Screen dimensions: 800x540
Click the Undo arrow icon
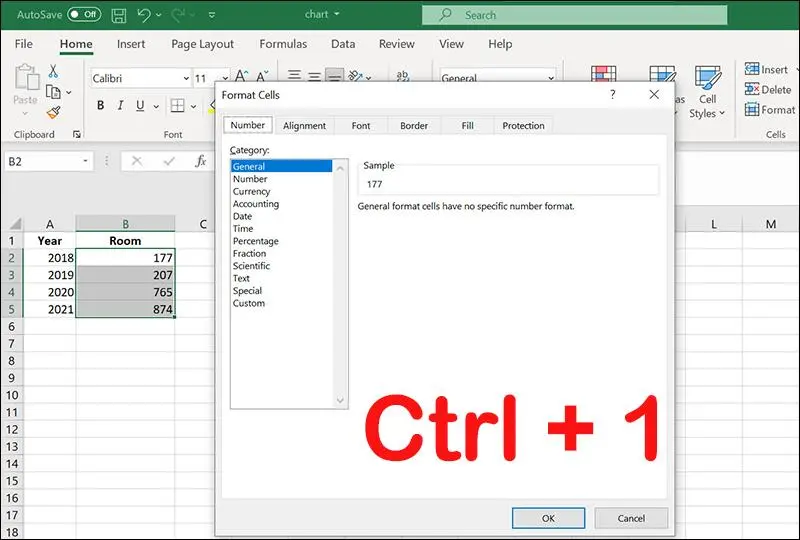pos(144,15)
